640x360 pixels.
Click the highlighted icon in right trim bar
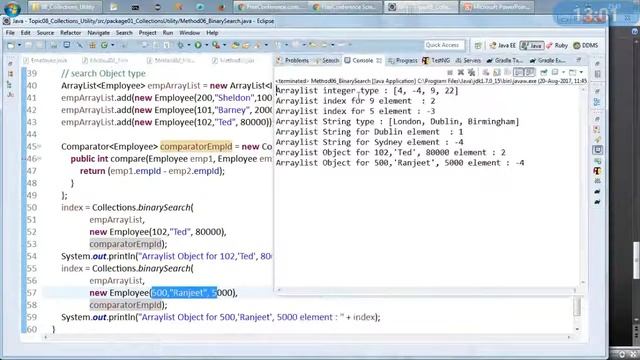point(598,150)
